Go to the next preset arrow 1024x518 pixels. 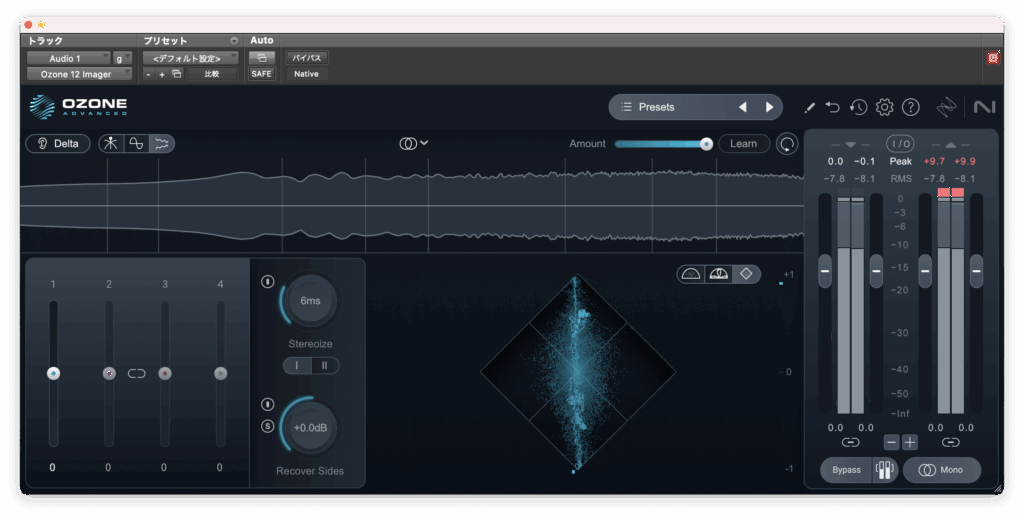click(x=769, y=107)
